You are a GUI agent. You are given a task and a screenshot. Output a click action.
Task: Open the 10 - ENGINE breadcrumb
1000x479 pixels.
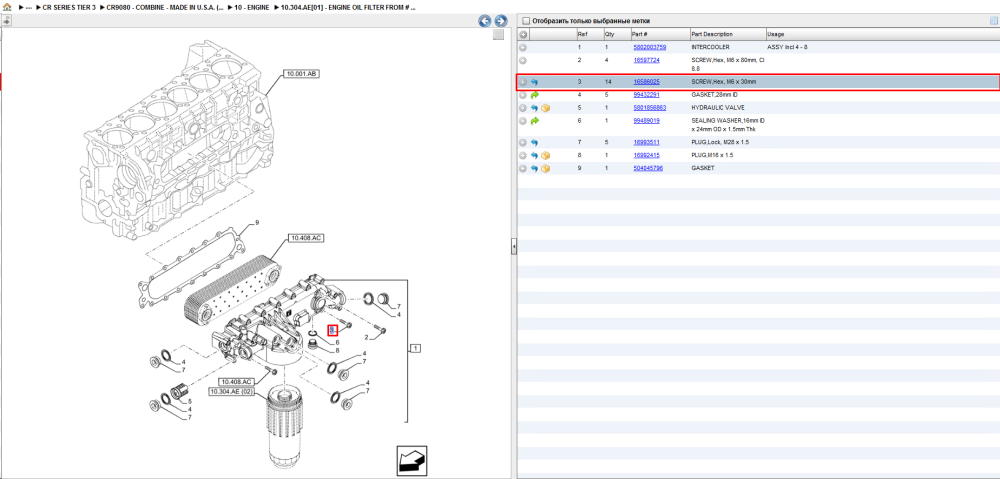click(250, 8)
